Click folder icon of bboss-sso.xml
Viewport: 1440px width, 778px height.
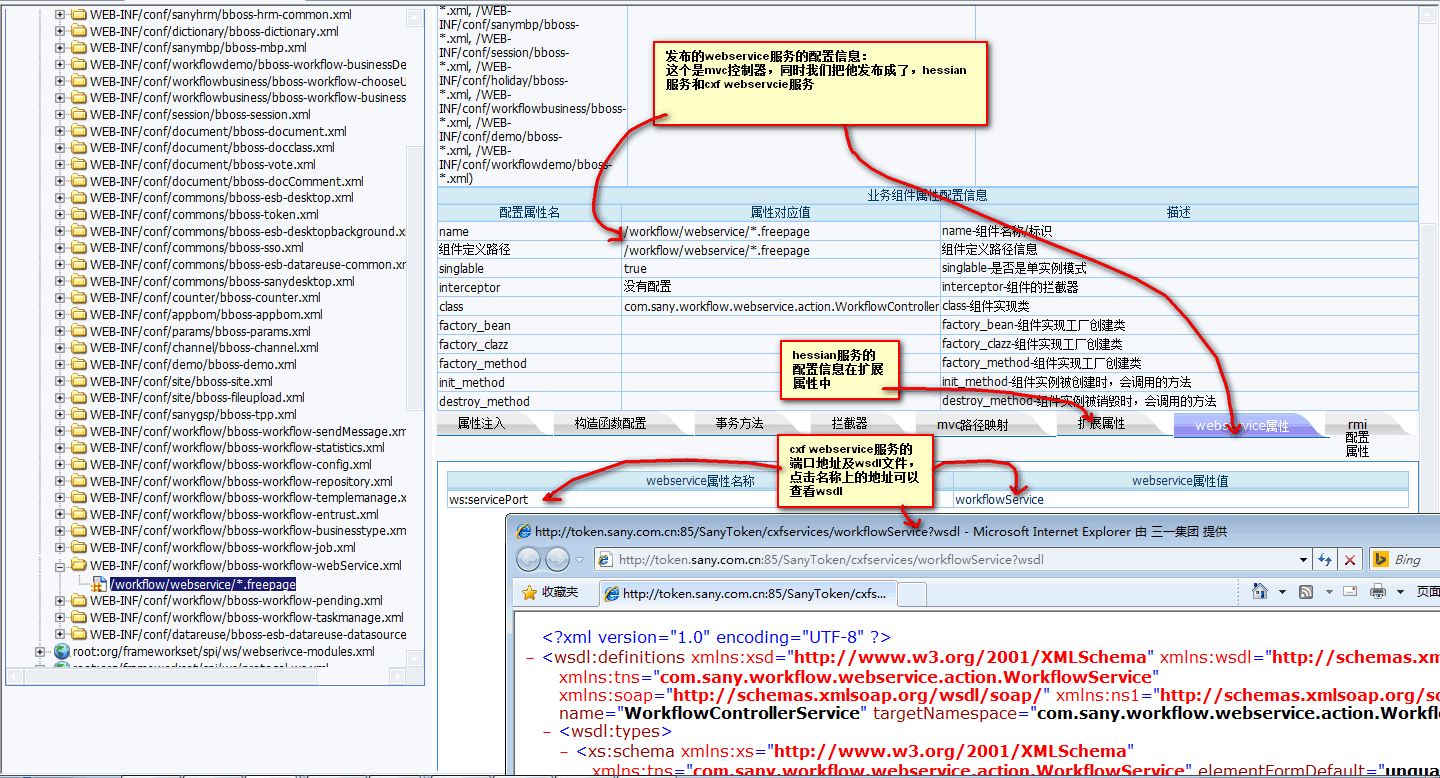point(79,247)
